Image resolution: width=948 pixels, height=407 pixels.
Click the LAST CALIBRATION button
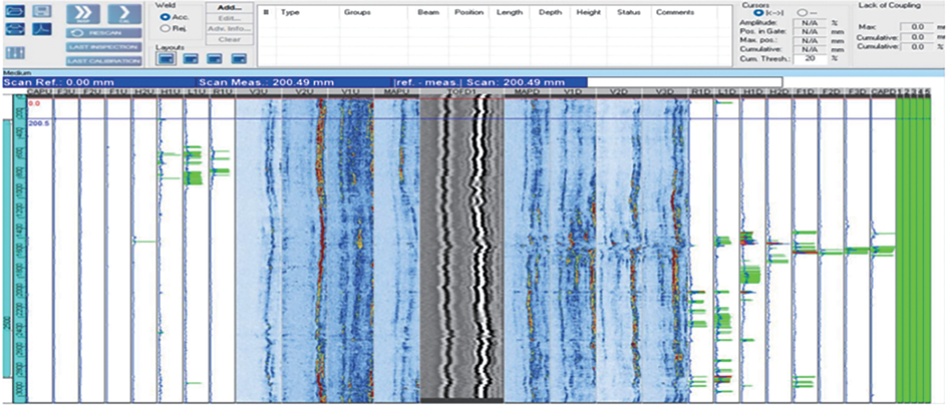coord(103,61)
